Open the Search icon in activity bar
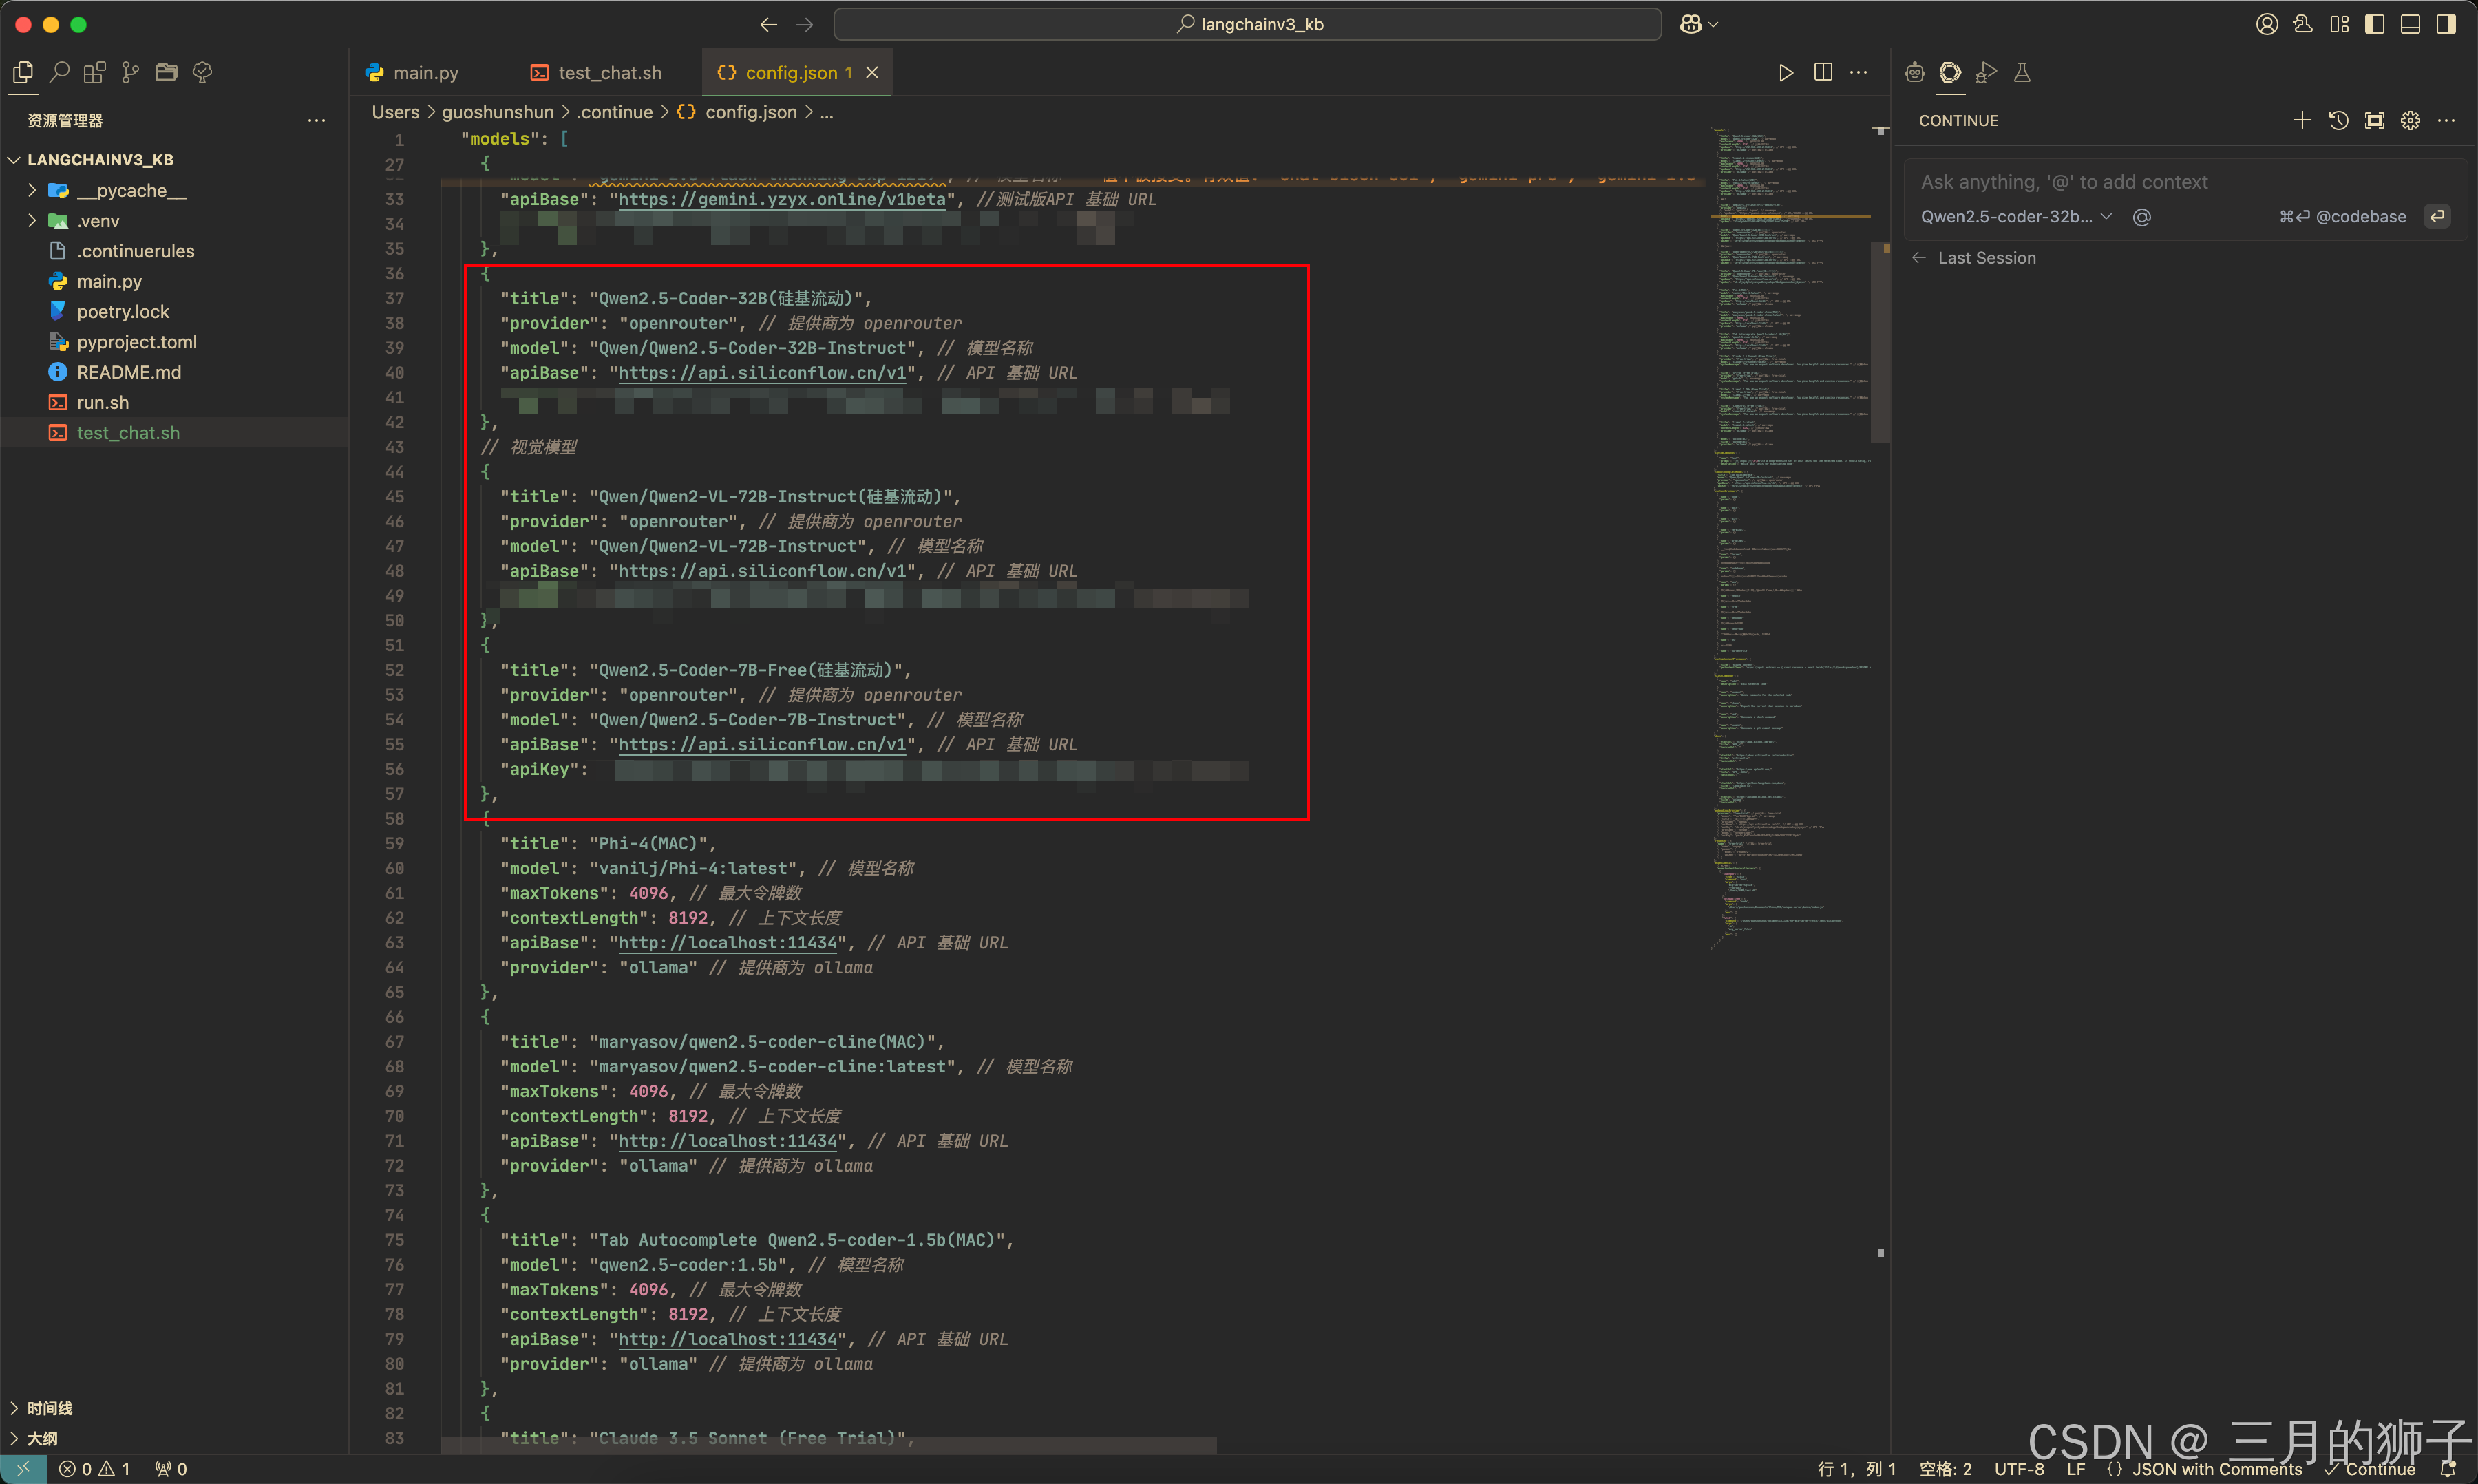Screen dimensions: 2478x1484 pyautogui.click(x=59, y=72)
